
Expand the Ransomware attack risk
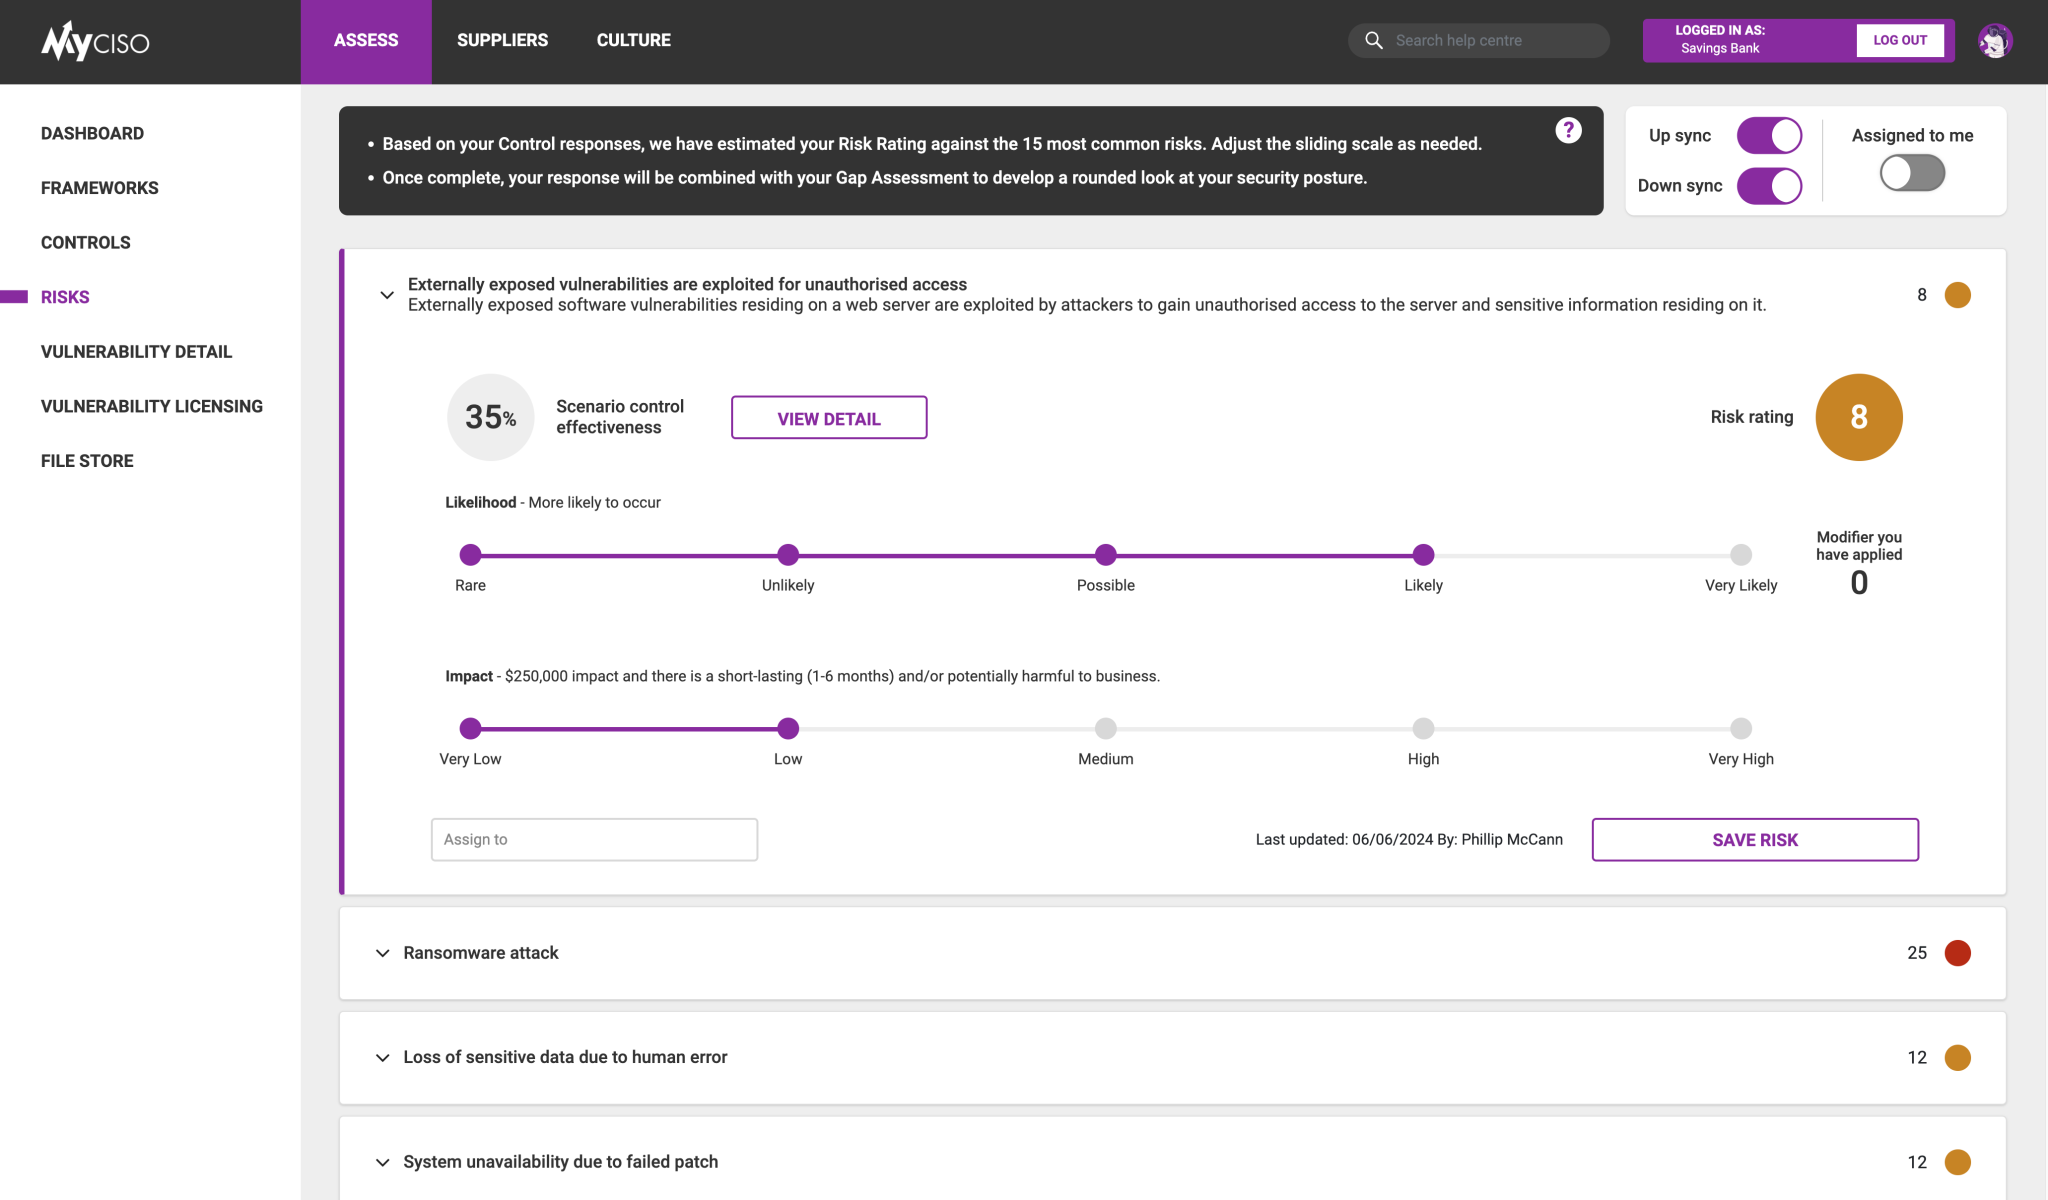click(382, 953)
